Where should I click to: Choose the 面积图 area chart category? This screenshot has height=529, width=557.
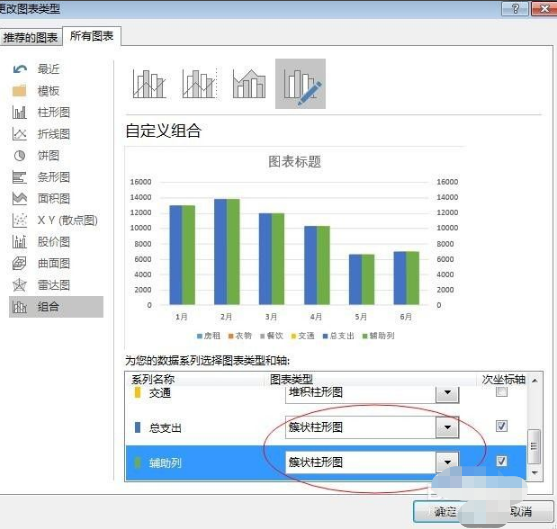(x=53, y=199)
